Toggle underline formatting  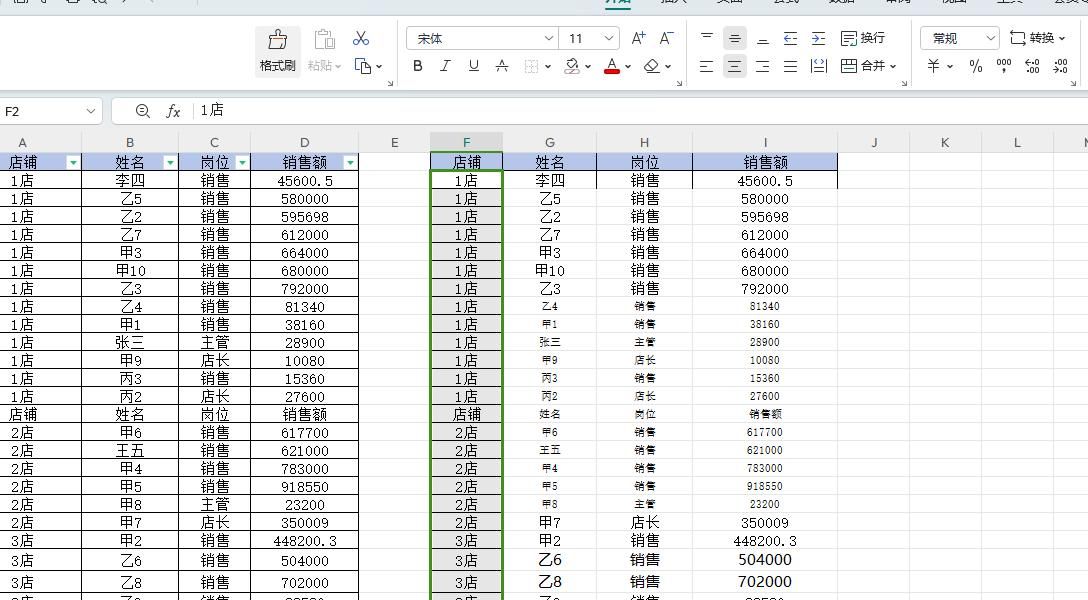[472, 65]
